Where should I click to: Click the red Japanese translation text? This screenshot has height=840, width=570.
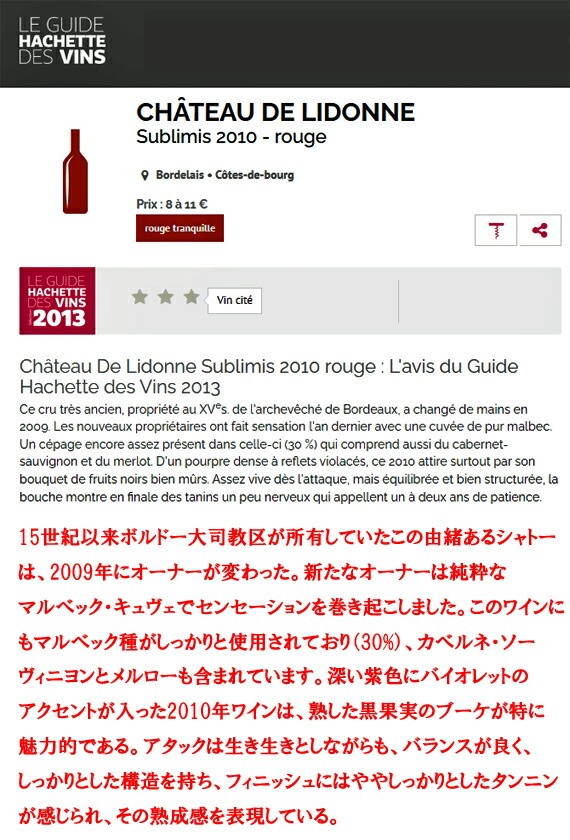289,677
